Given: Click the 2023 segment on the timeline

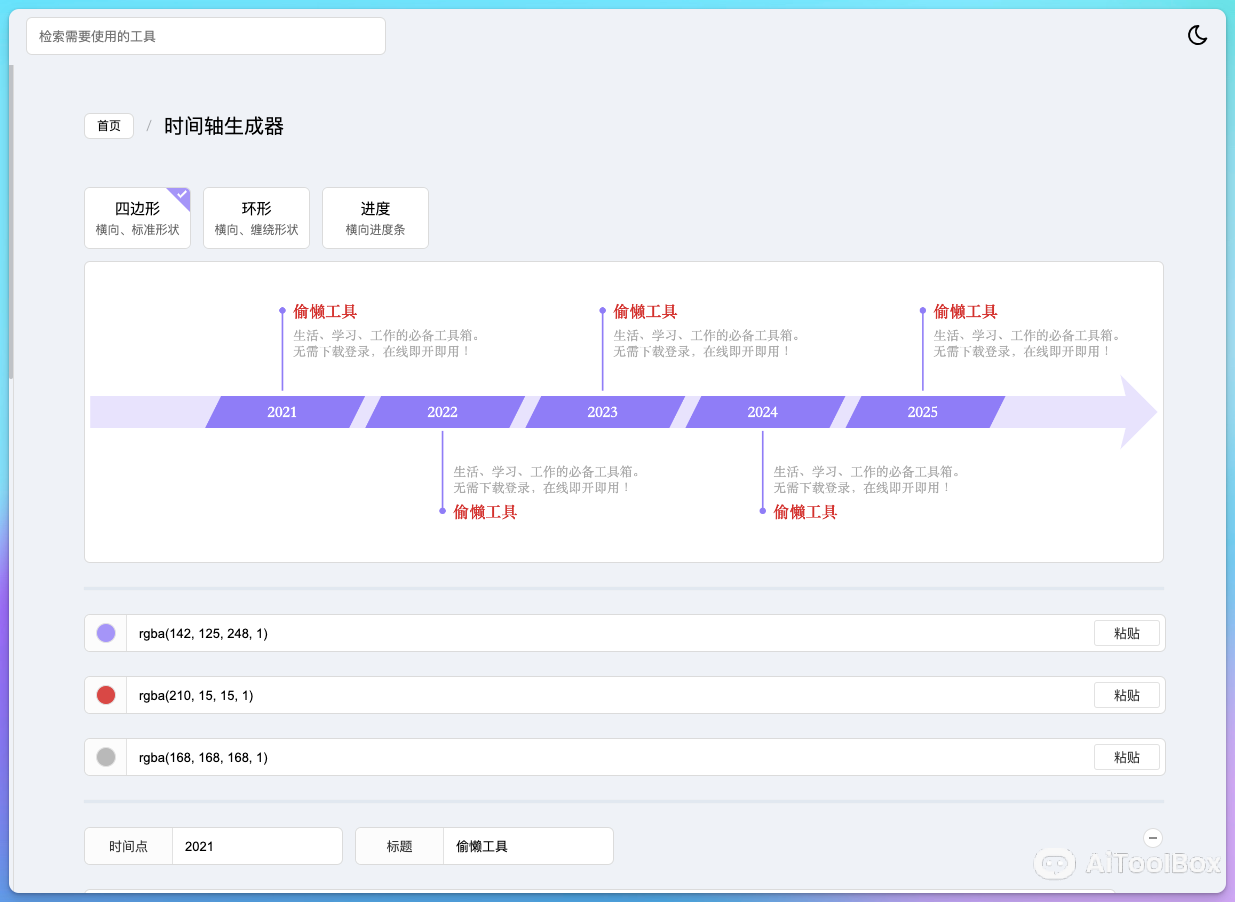Looking at the screenshot, I should (602, 411).
